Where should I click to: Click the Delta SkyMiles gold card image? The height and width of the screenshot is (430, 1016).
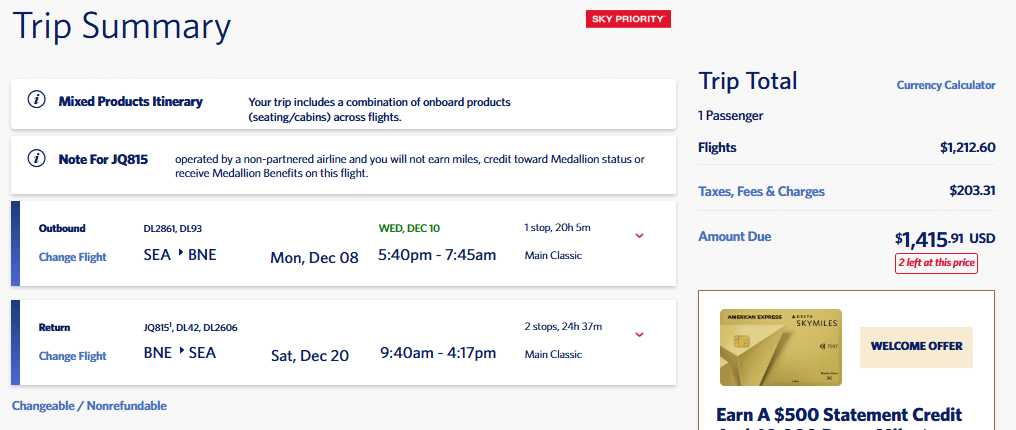pyautogui.click(x=781, y=348)
